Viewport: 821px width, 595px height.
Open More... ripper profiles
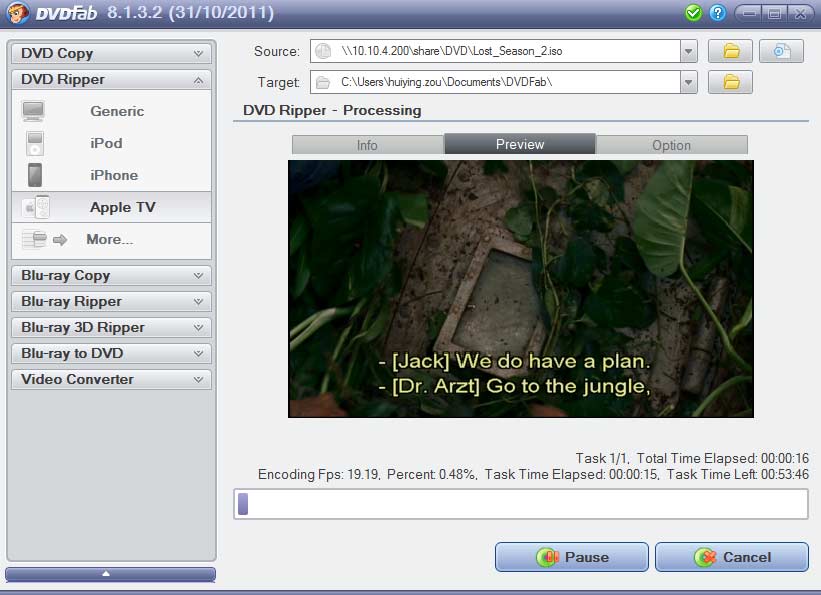pos(112,239)
